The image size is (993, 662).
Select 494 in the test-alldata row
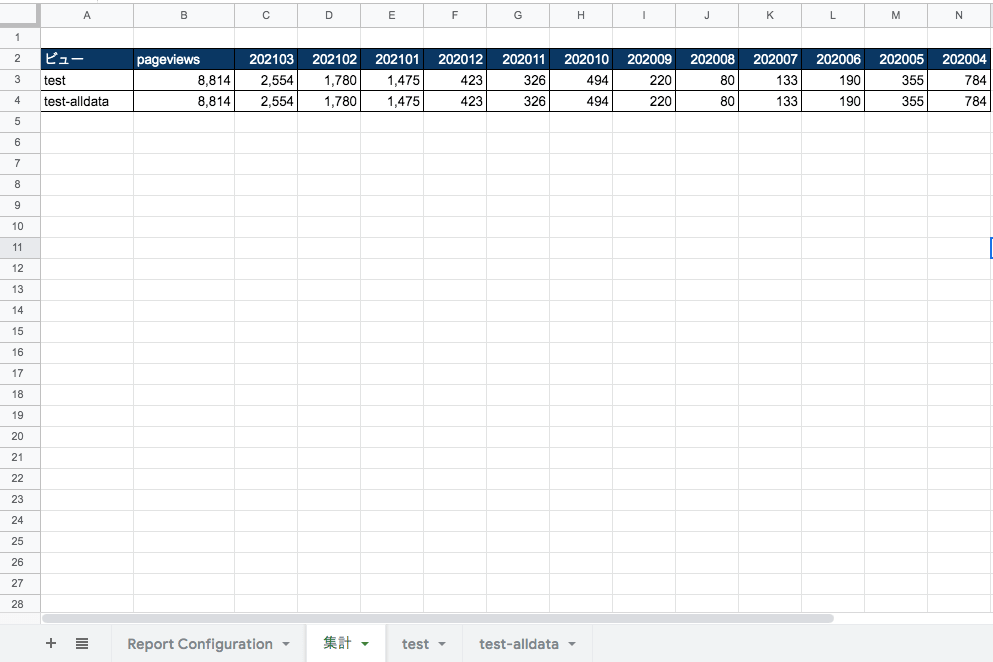[581, 101]
